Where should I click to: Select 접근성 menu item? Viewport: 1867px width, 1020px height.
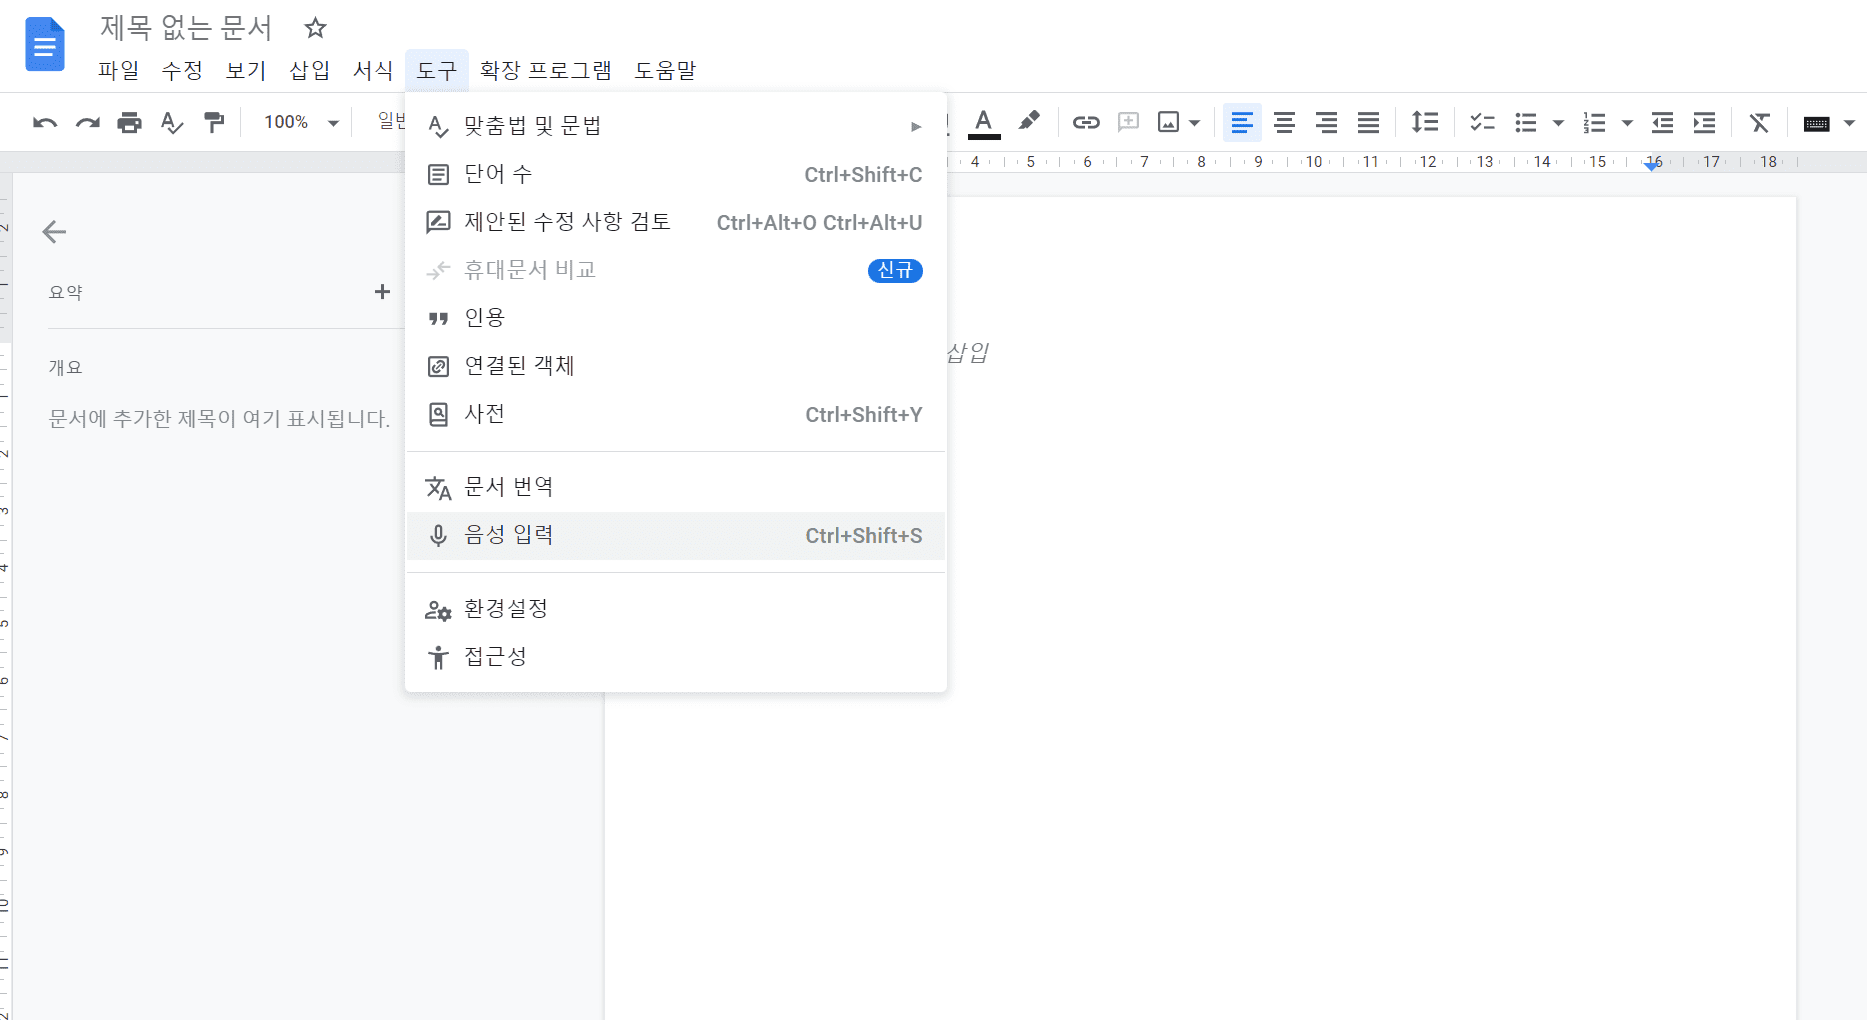tap(676, 657)
